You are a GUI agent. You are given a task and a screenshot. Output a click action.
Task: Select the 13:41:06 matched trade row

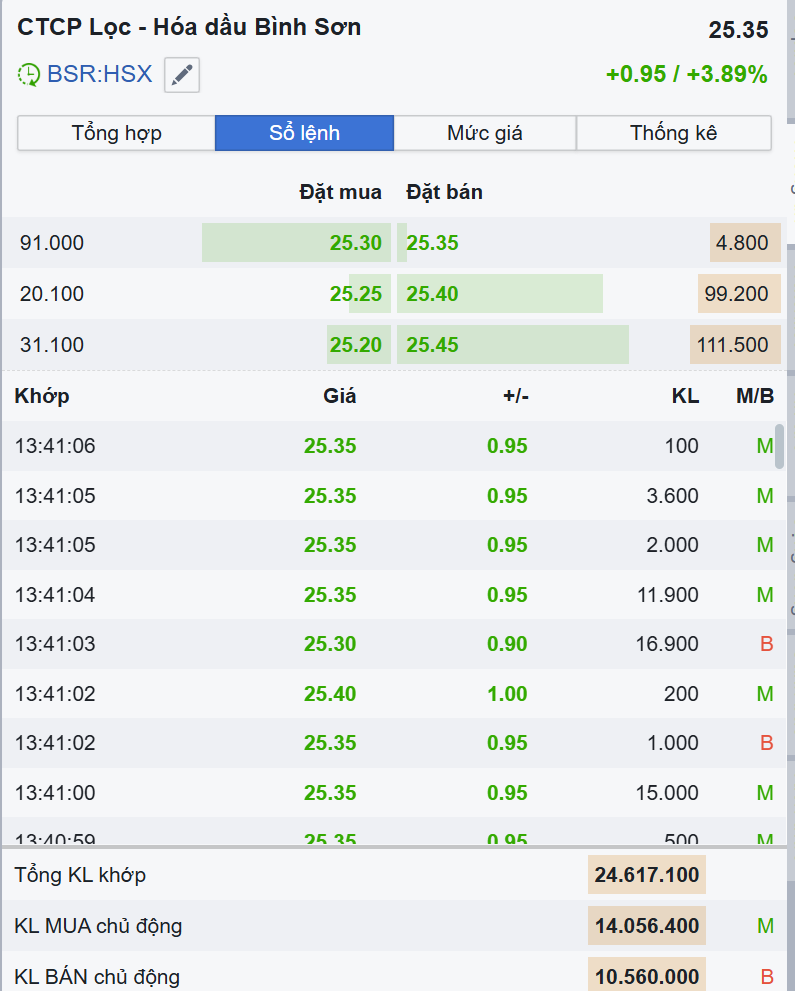390,446
